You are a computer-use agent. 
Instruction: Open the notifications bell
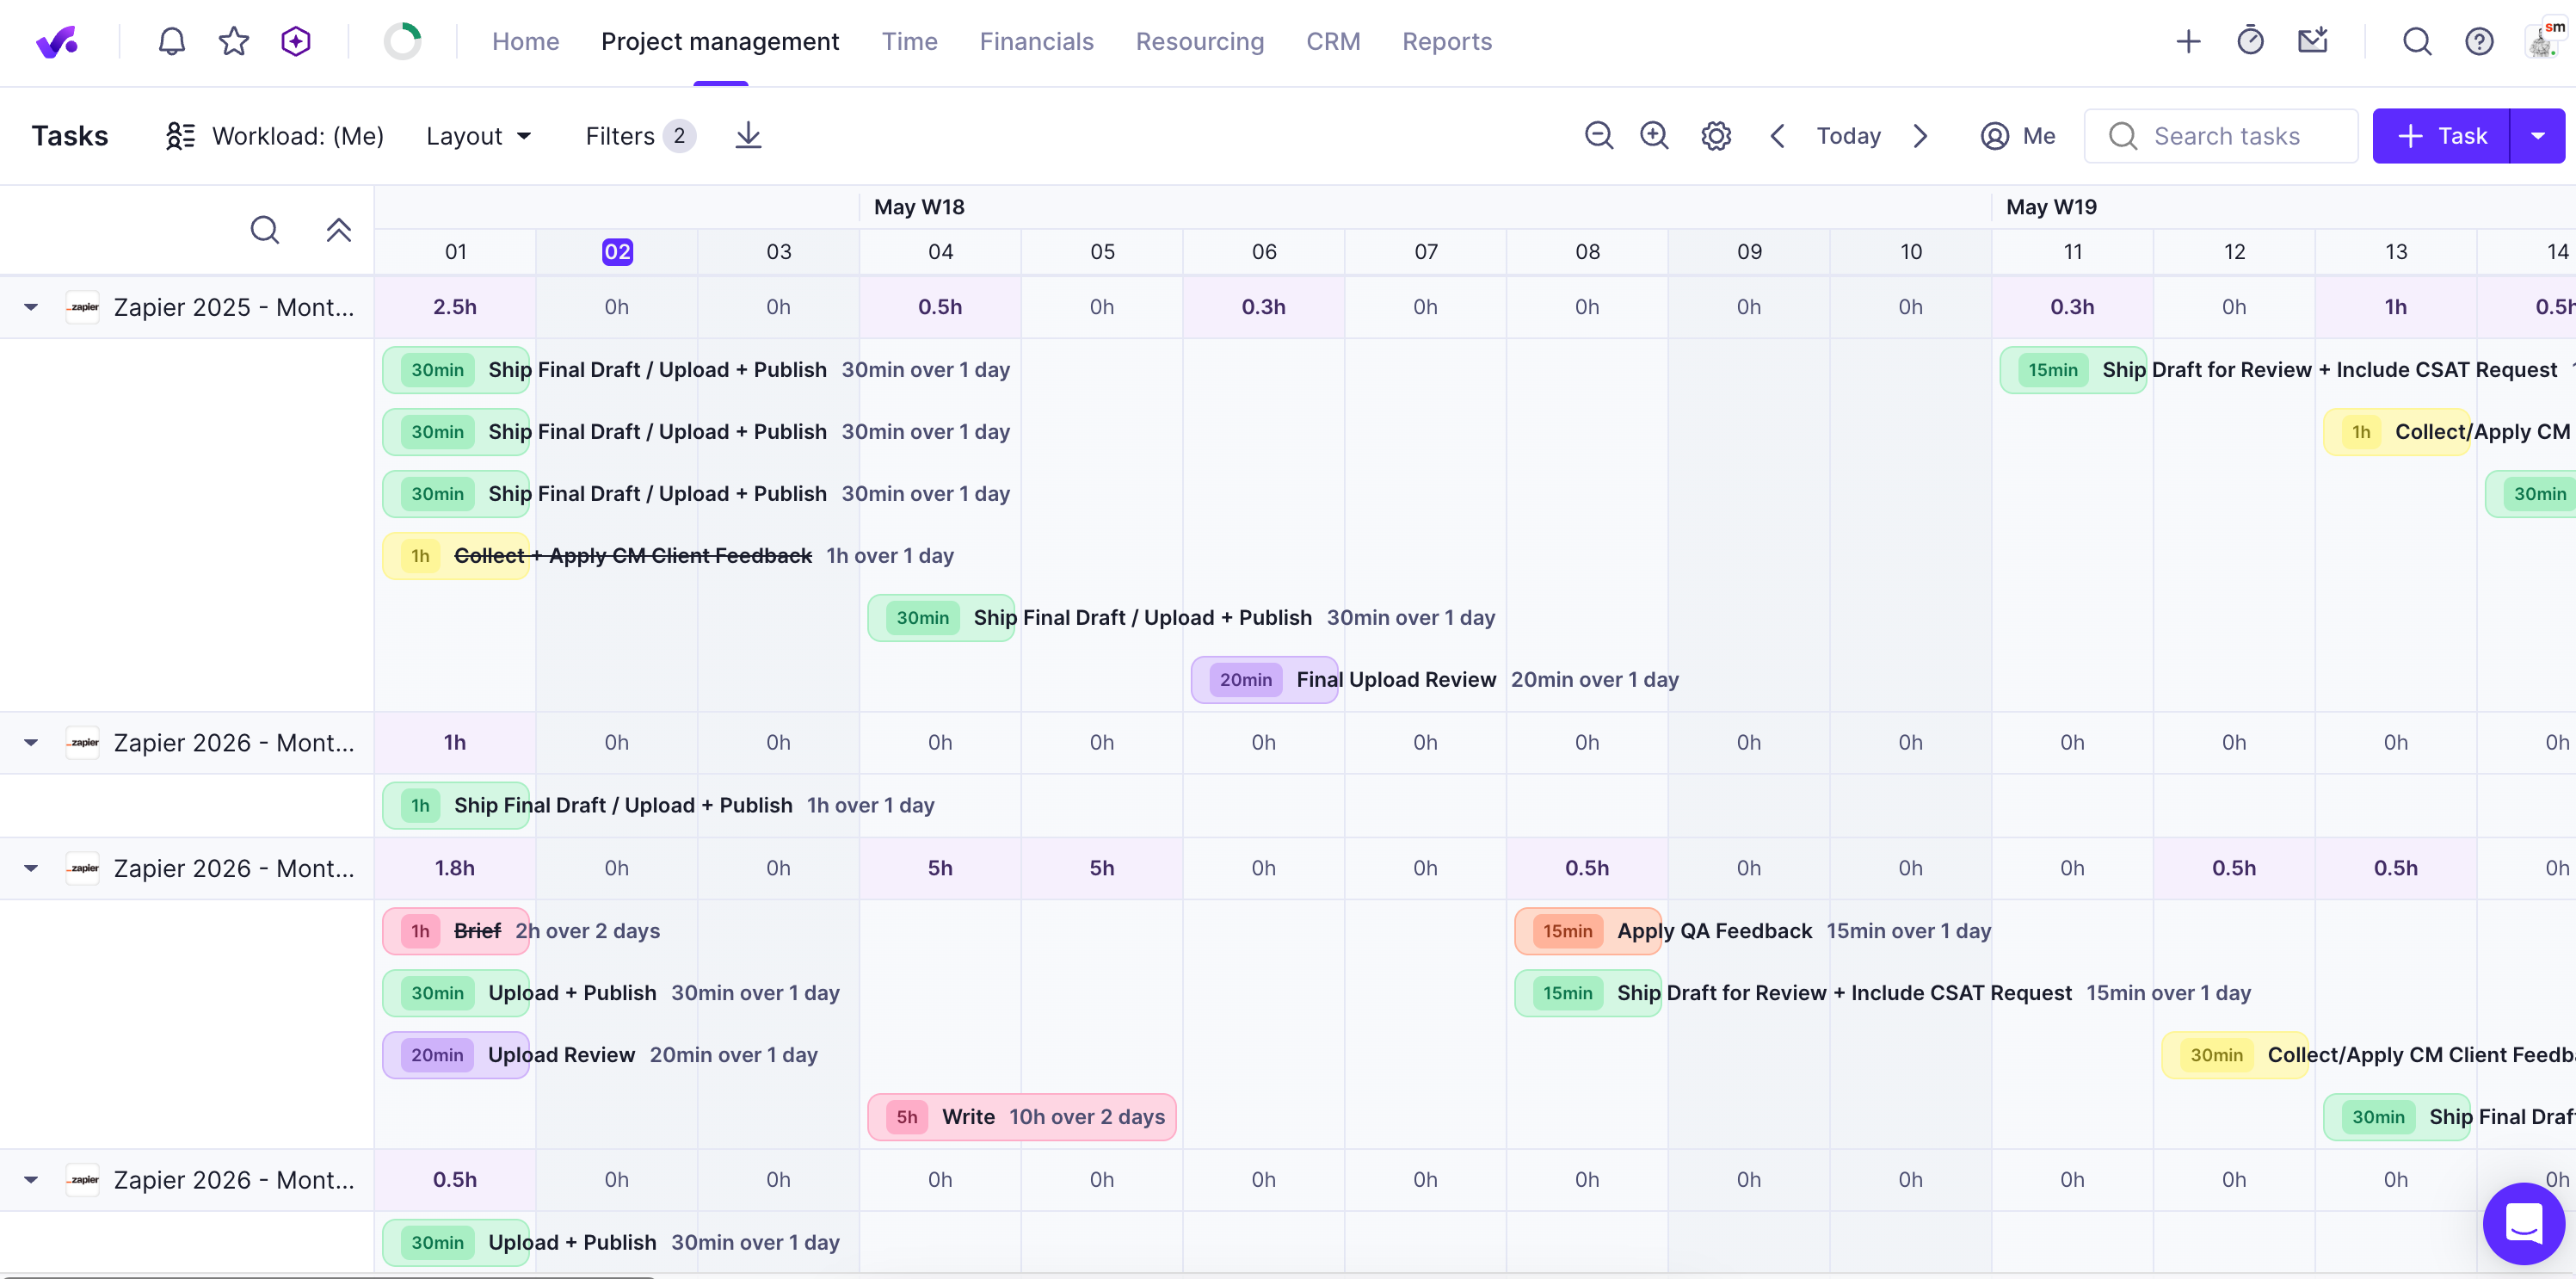point(172,41)
